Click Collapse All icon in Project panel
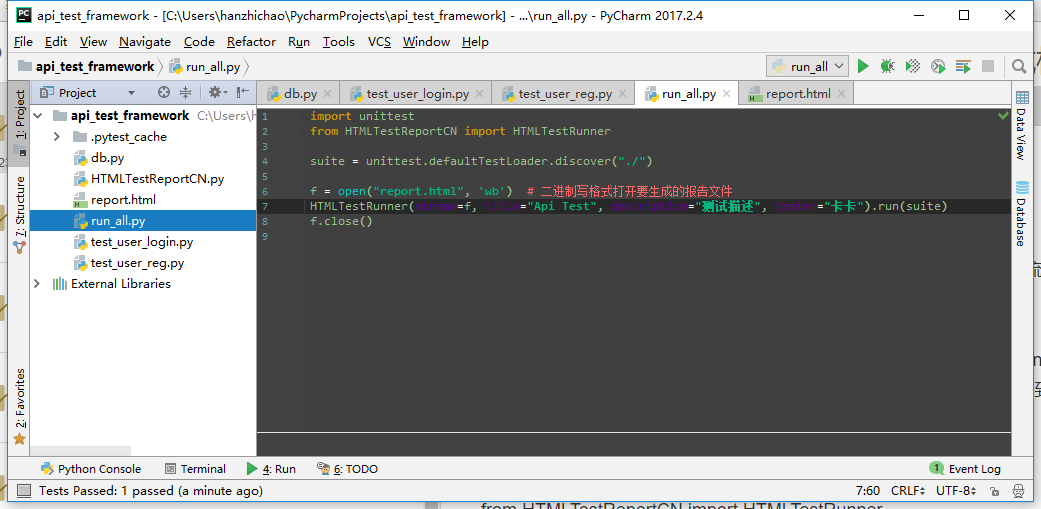This screenshot has height=509, width=1041. (186, 92)
